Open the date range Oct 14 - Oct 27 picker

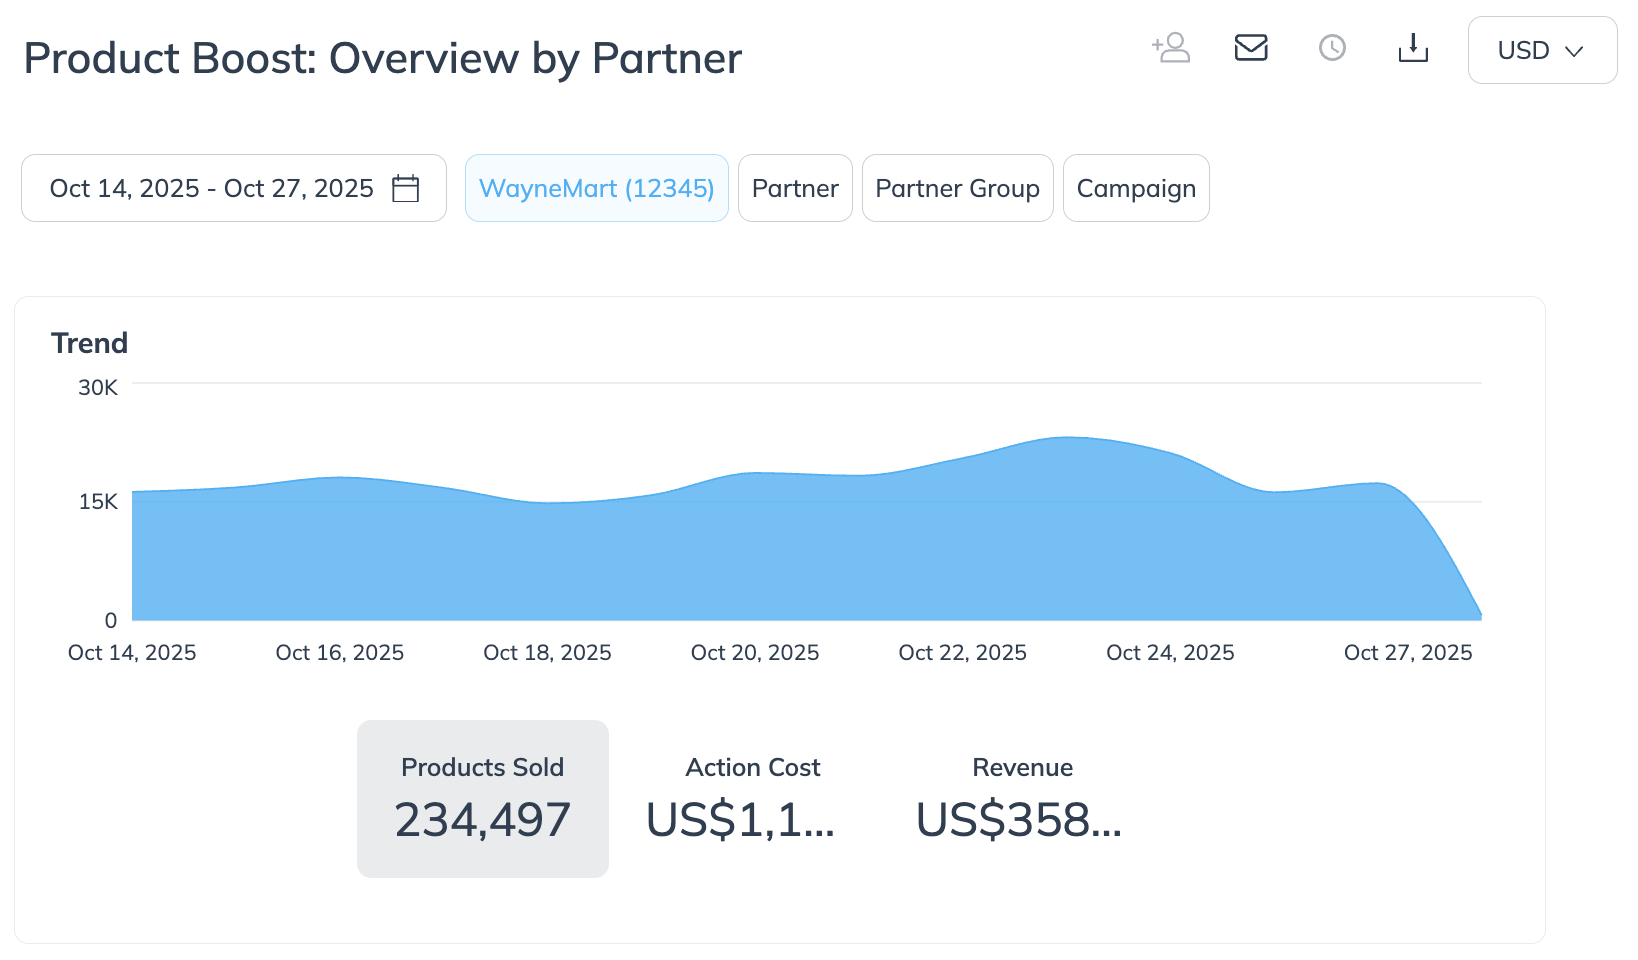[x=212, y=189]
